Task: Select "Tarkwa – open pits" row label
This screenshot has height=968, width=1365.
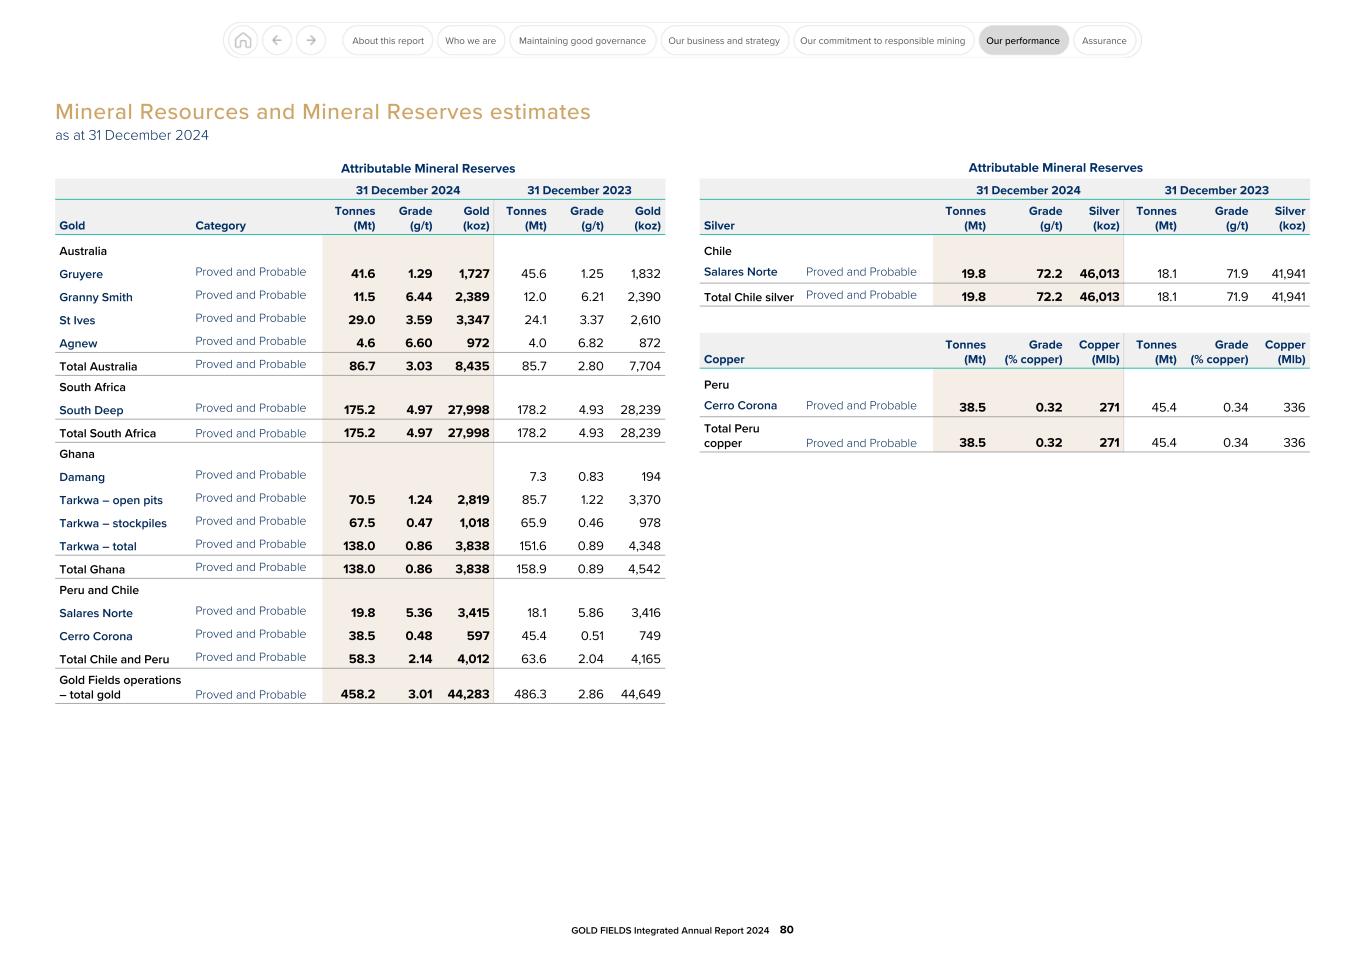Action: (x=111, y=500)
